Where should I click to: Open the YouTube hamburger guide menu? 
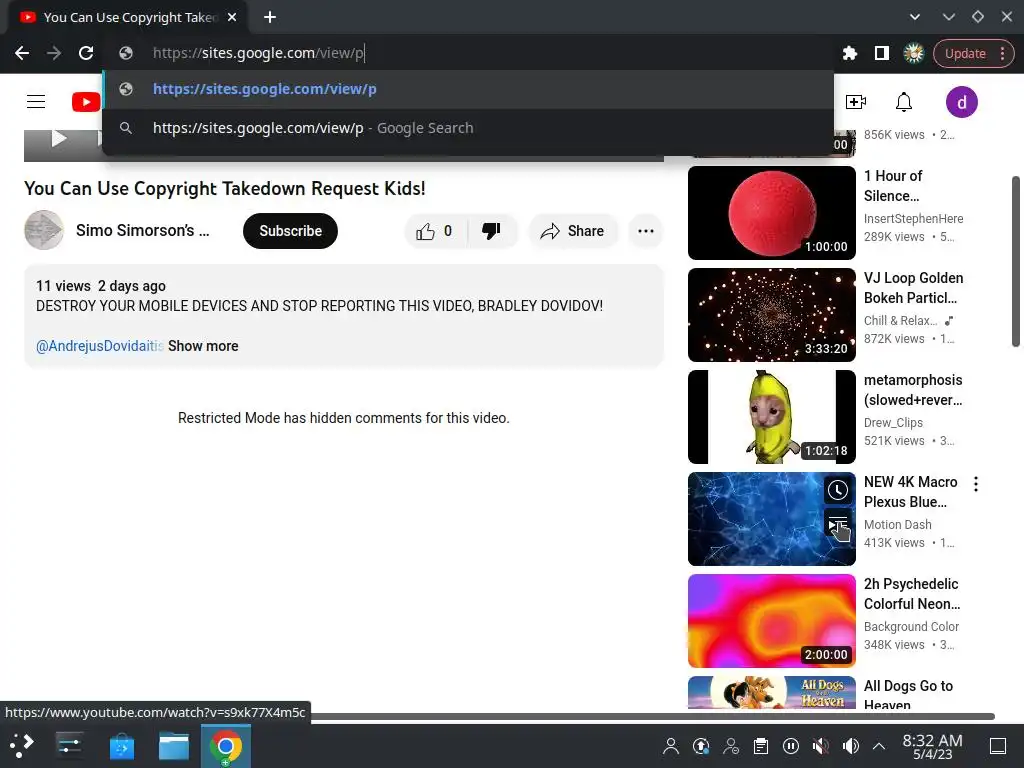click(36, 102)
